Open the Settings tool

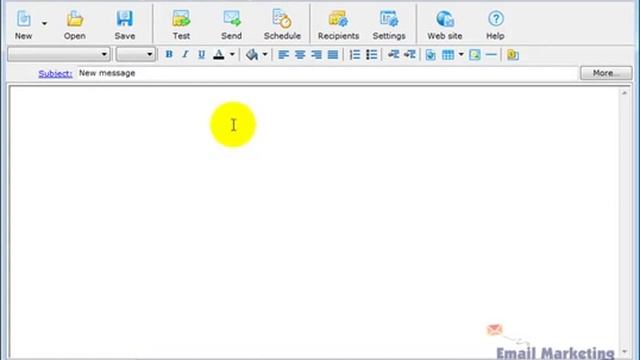tap(389, 25)
